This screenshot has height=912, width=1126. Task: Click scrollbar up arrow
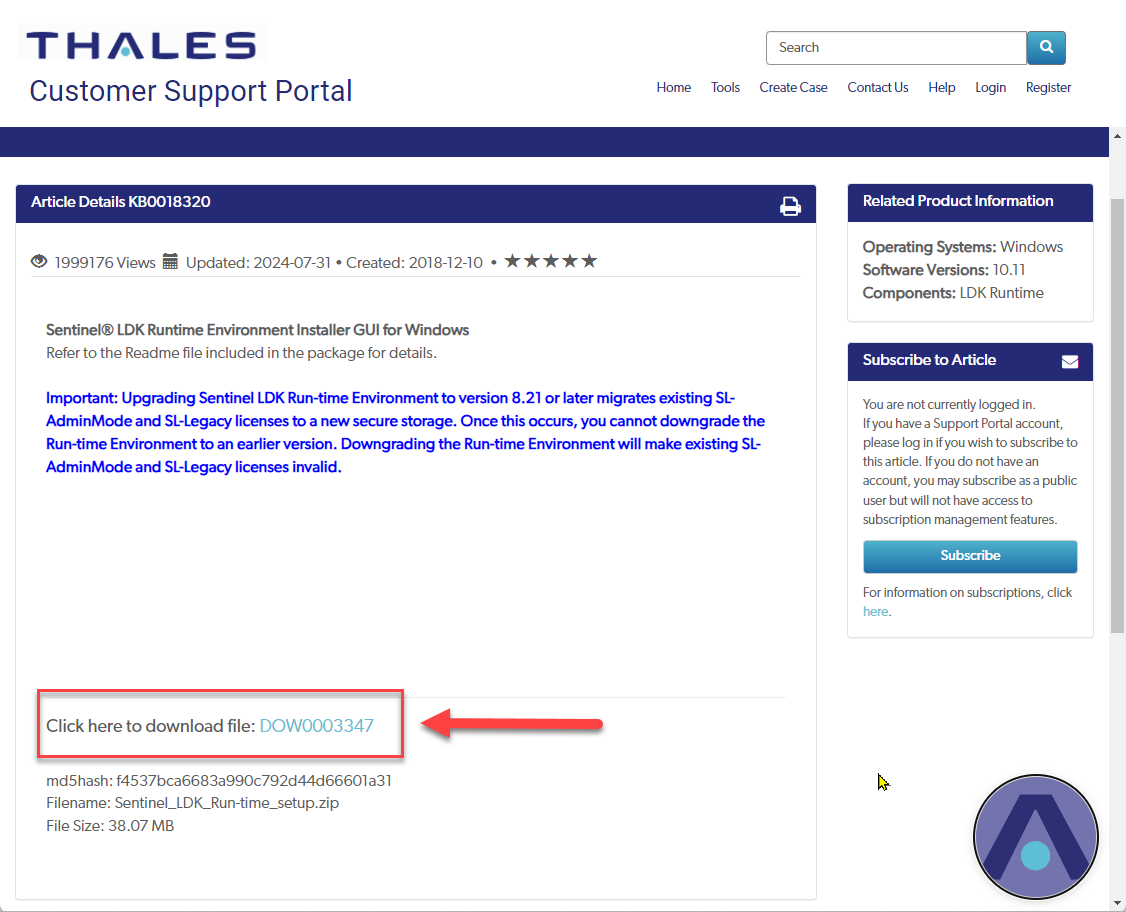[1117, 135]
